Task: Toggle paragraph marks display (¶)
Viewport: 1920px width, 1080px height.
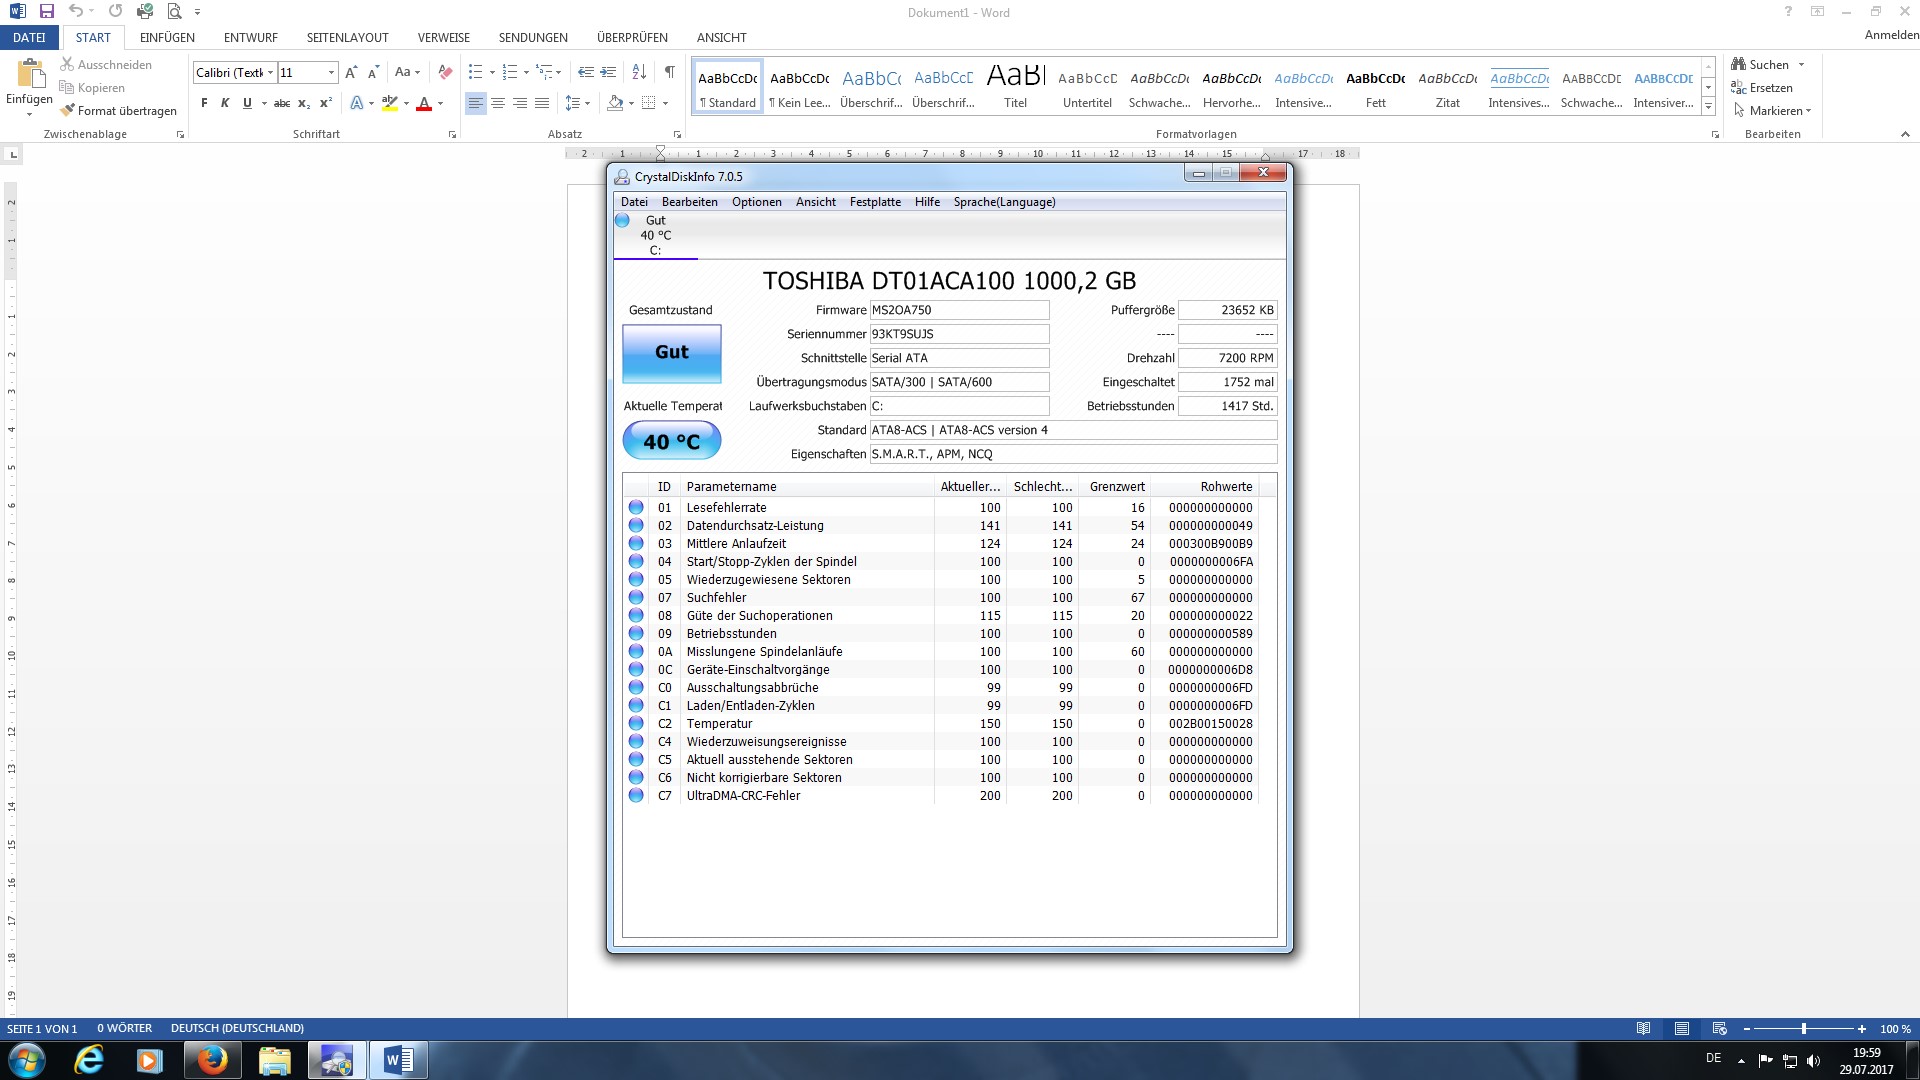Action: tap(670, 73)
